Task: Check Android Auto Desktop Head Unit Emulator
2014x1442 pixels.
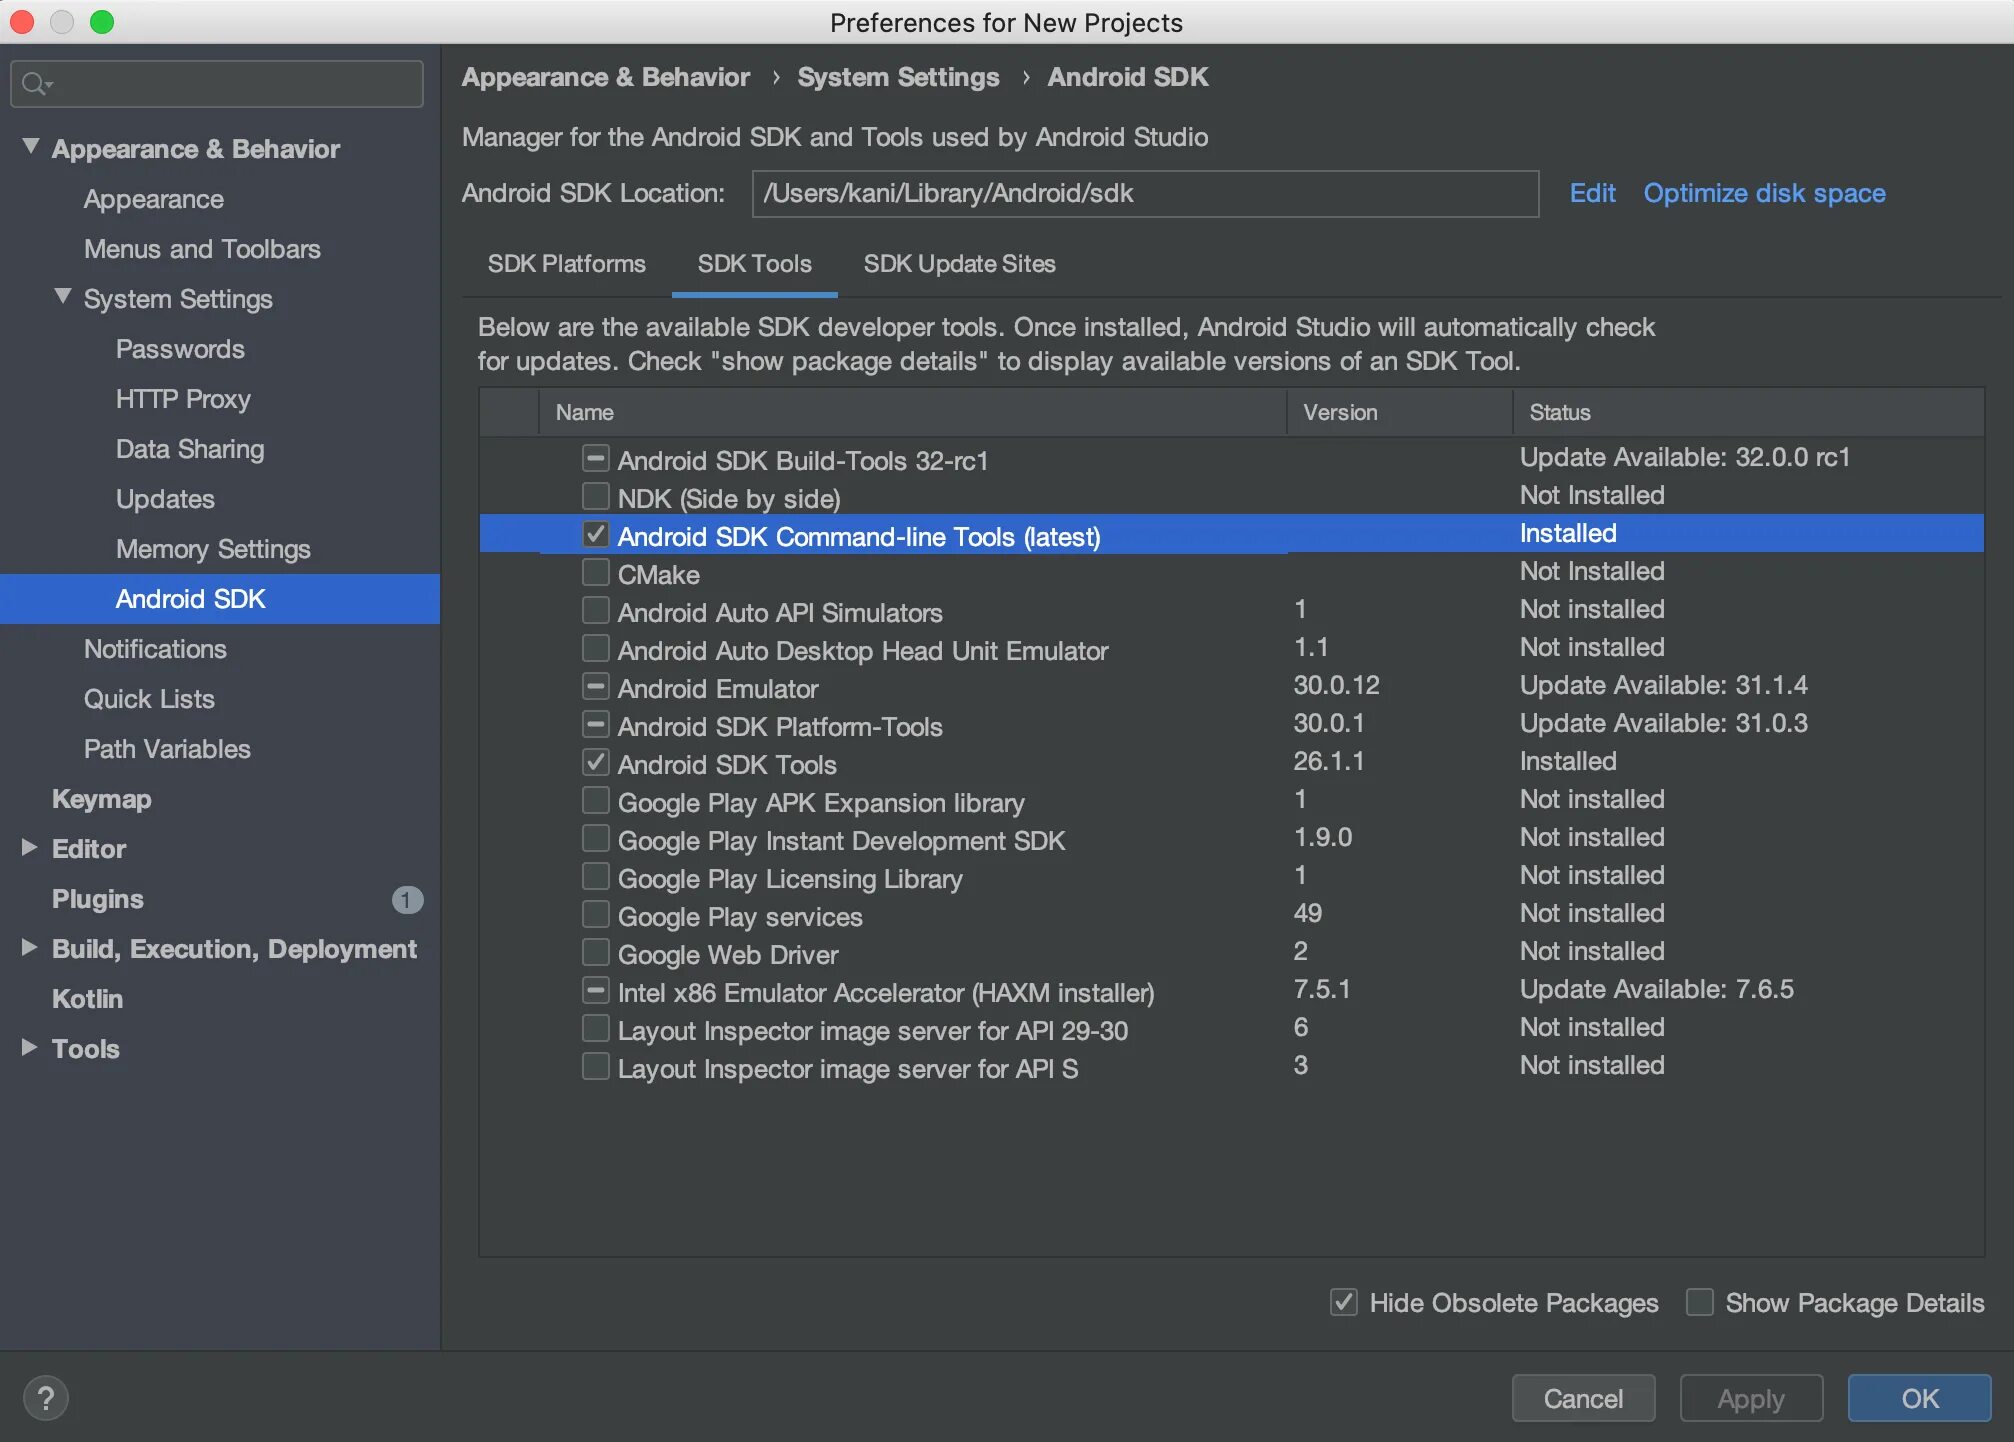Action: pos(596,649)
